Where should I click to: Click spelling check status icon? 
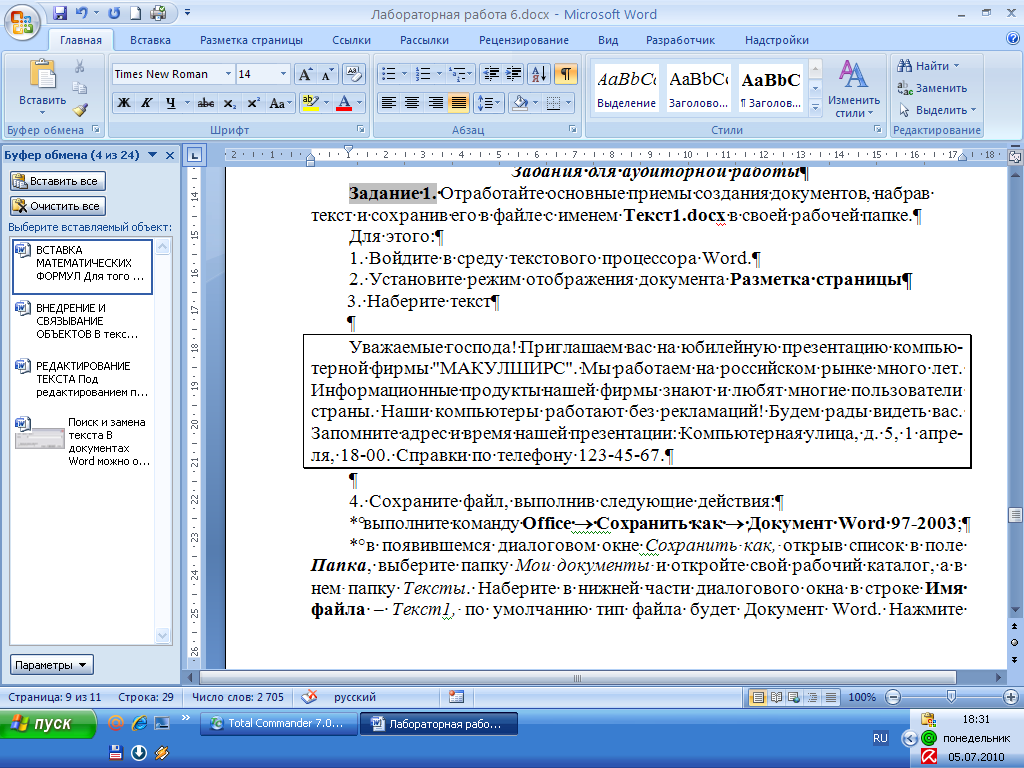310,697
